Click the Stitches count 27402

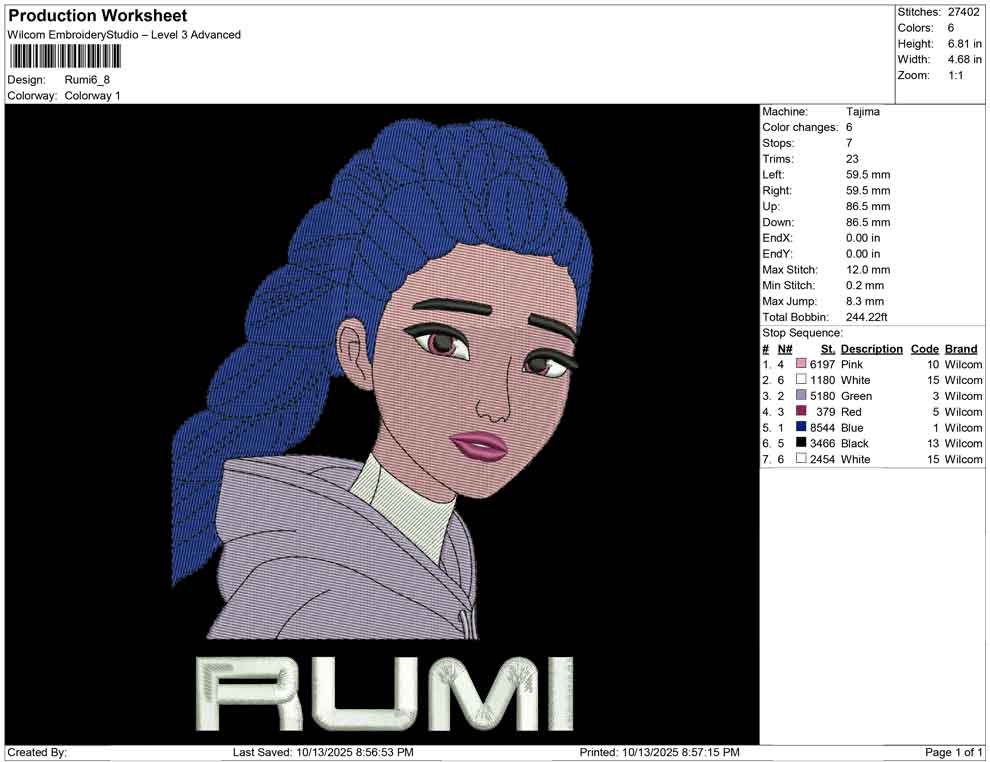(x=962, y=12)
